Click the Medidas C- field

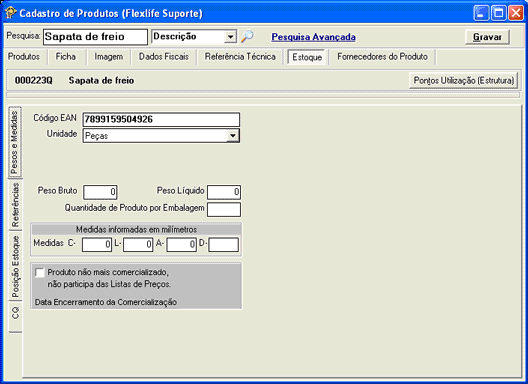[x=97, y=245]
